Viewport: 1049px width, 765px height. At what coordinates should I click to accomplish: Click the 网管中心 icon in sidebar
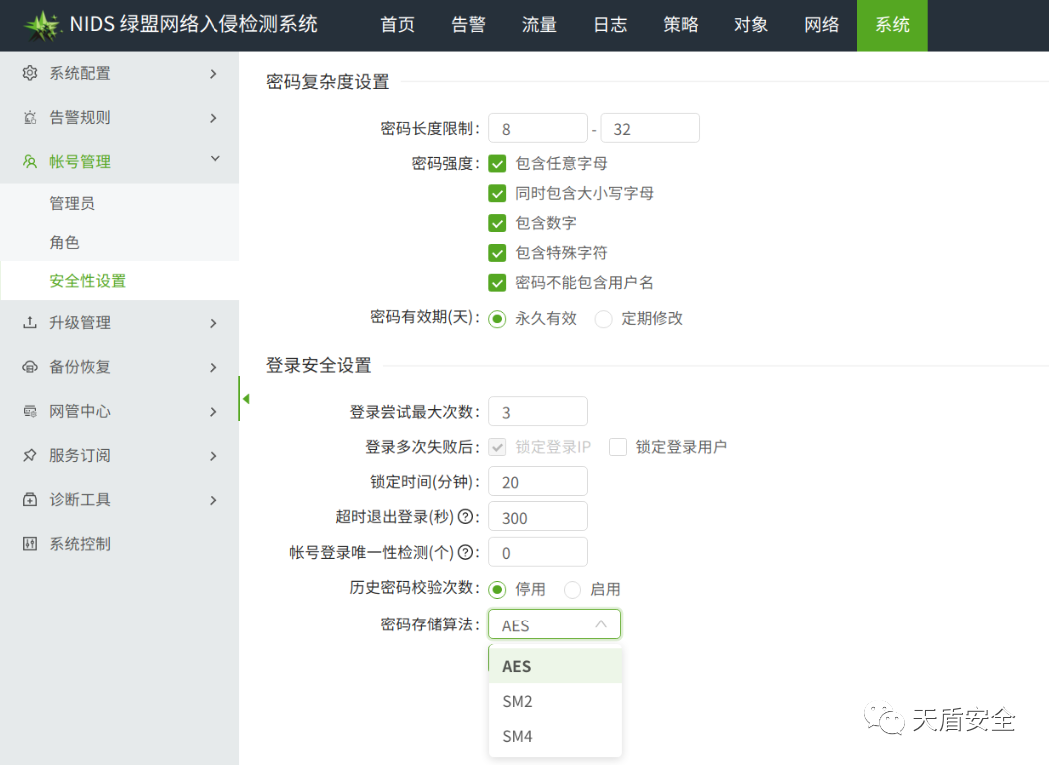tap(30, 411)
